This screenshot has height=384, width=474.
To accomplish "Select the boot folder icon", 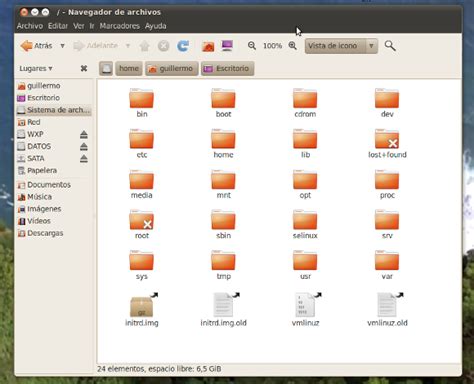I will (223, 98).
